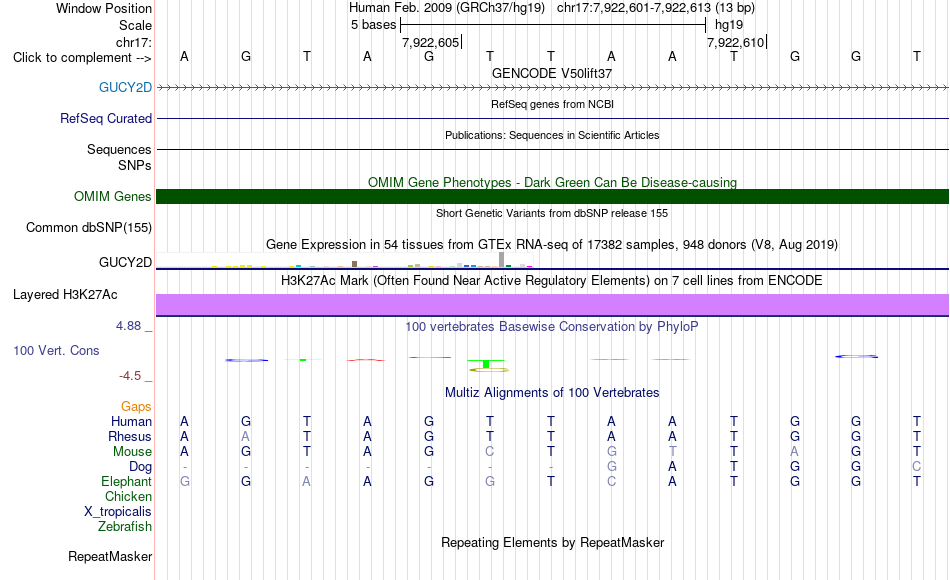The height and width of the screenshot is (580, 950).
Task: Click the 'chr17:7,922,601-7,922,613 (13 bp)' position text
Action: coord(656,8)
